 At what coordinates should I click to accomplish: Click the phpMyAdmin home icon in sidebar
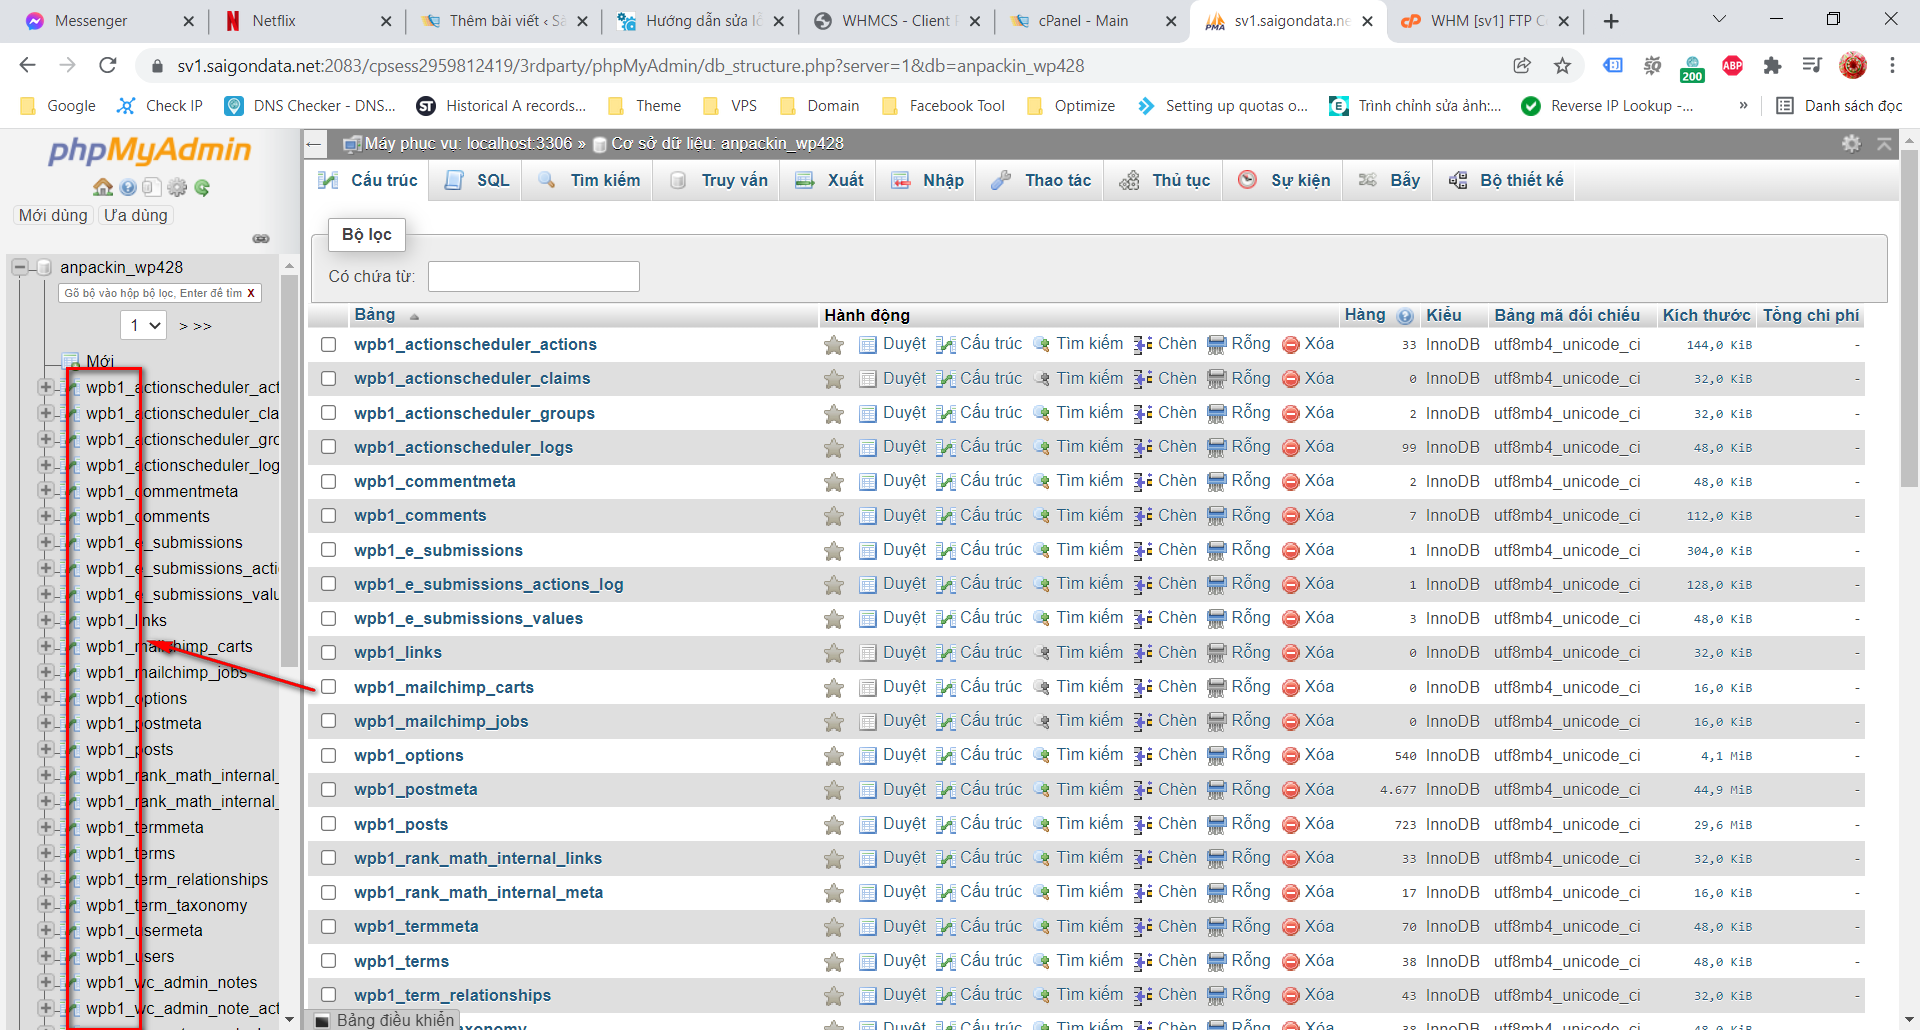(102, 187)
